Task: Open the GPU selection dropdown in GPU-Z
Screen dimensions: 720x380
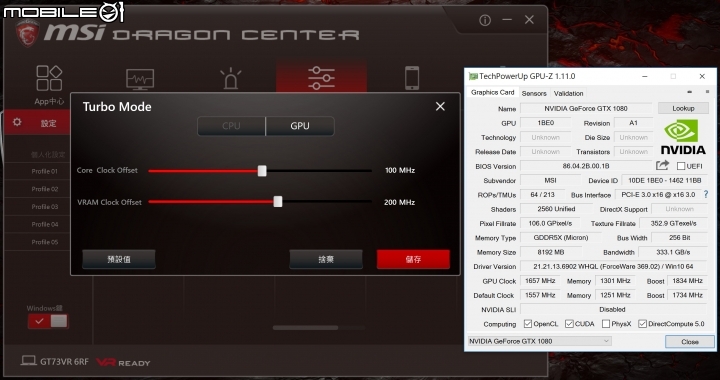Action: click(x=540, y=341)
